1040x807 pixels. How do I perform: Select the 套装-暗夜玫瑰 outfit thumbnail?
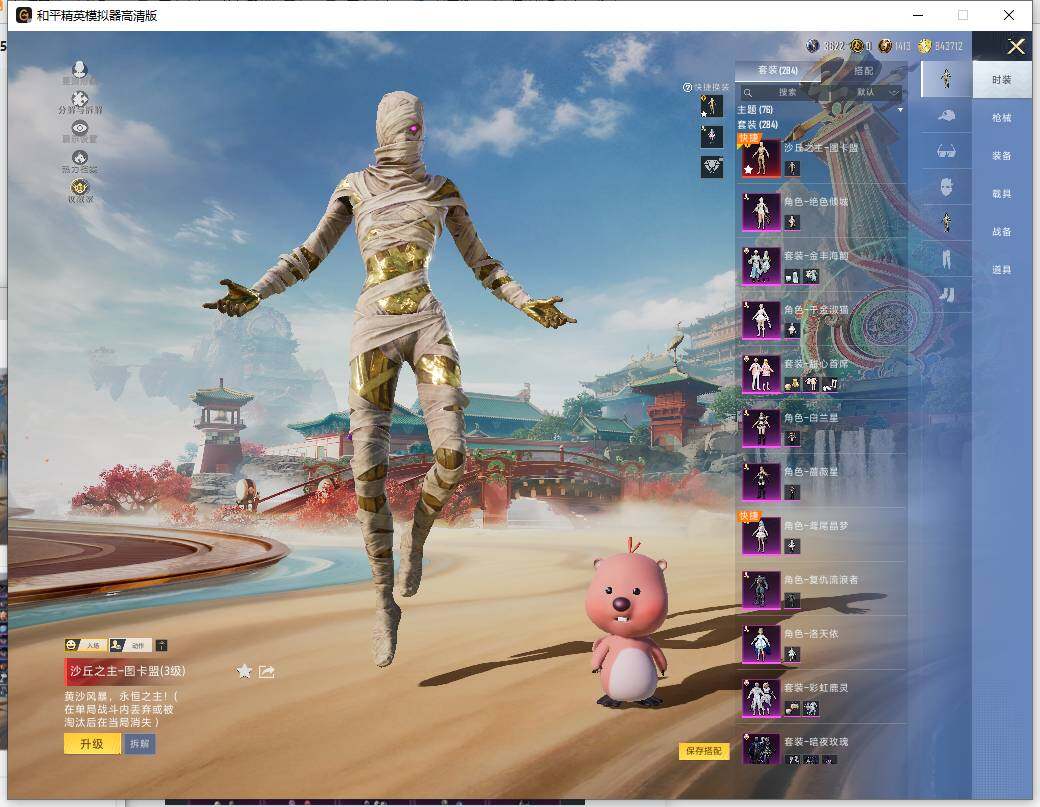tap(761, 749)
